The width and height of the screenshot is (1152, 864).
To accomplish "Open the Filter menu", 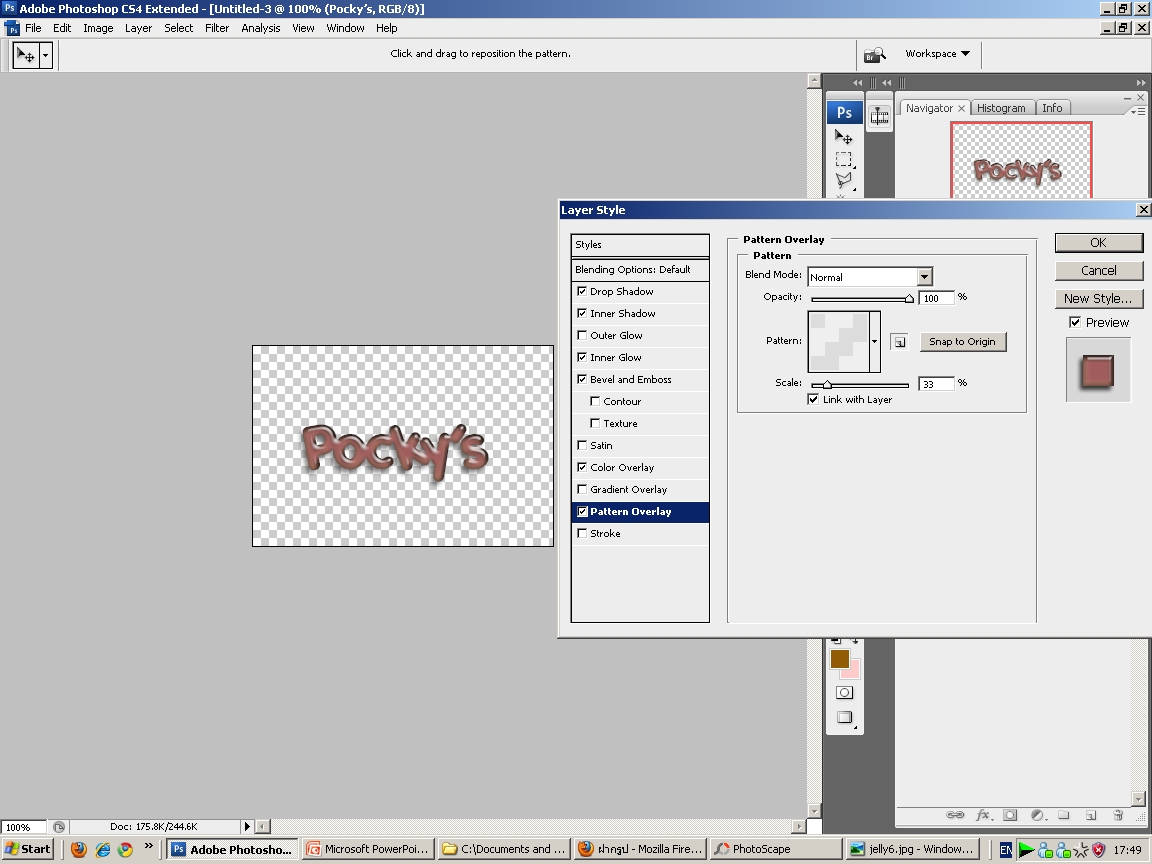I will pos(217,28).
